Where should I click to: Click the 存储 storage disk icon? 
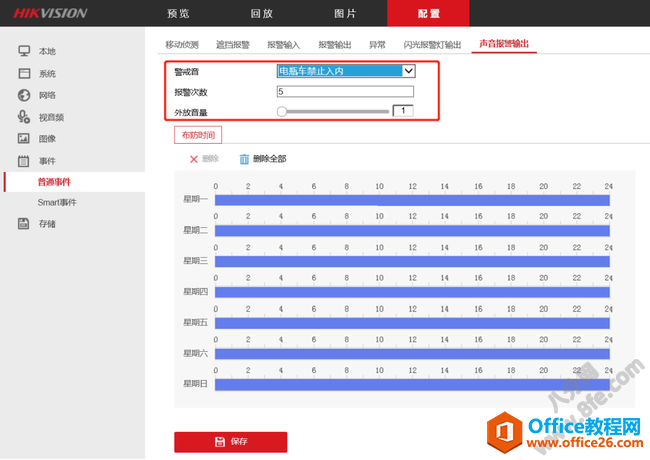pos(24,223)
